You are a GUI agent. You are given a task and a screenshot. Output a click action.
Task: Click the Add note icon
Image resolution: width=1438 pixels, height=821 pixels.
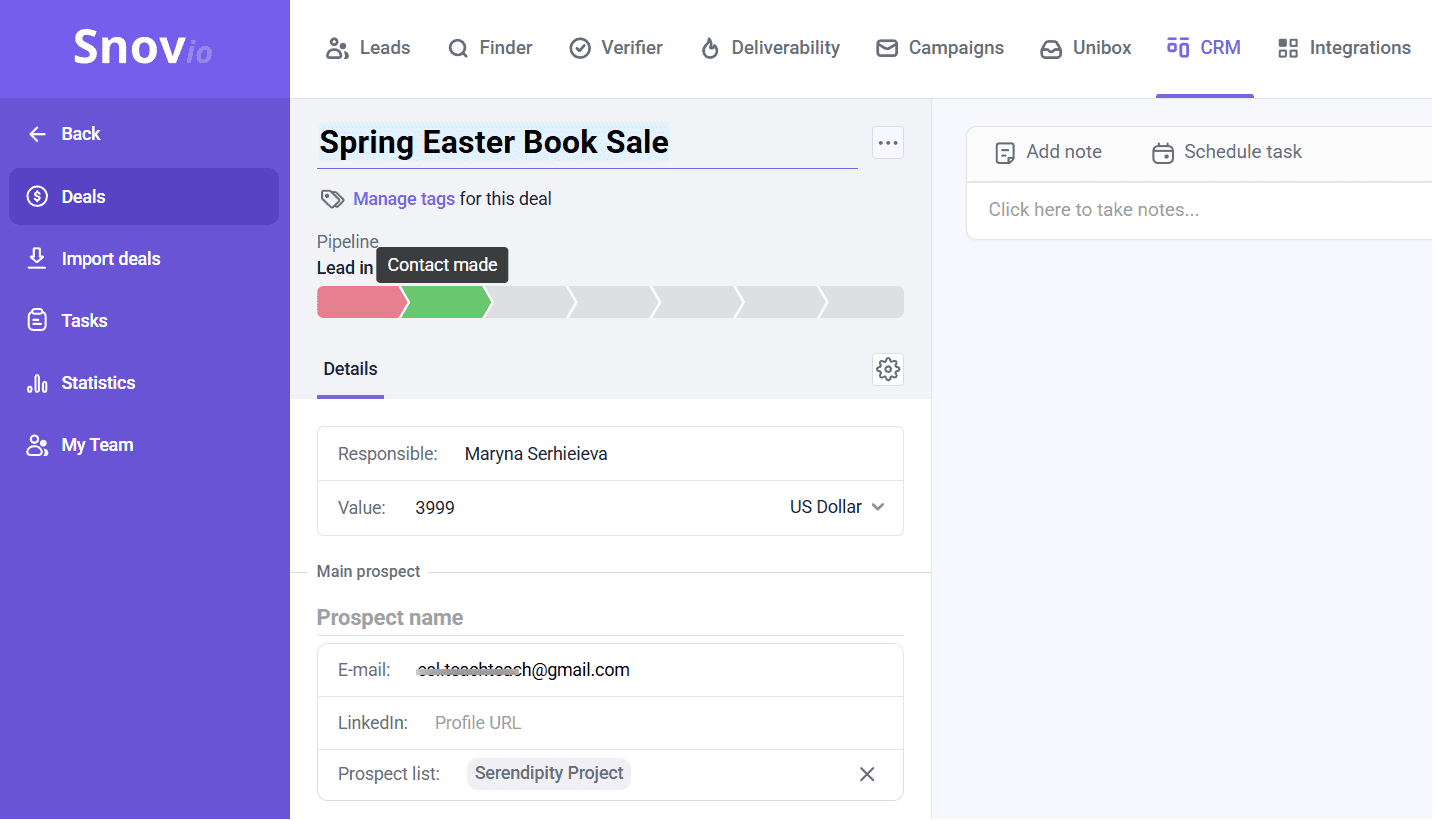pyautogui.click(x=1005, y=153)
